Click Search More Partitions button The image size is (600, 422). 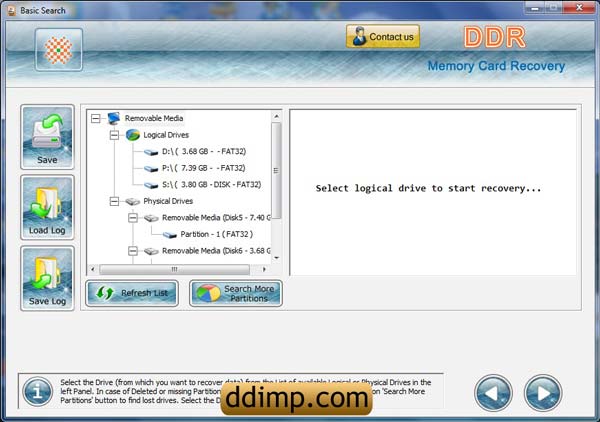[236, 293]
